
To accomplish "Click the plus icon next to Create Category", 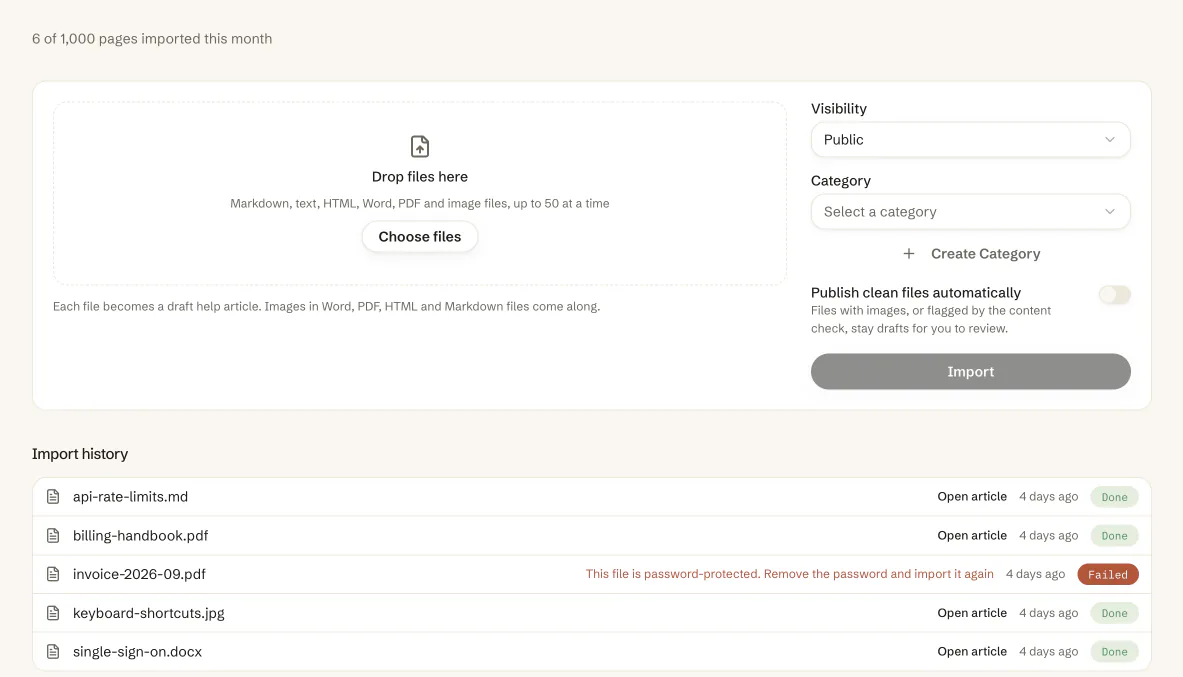I will click(909, 254).
